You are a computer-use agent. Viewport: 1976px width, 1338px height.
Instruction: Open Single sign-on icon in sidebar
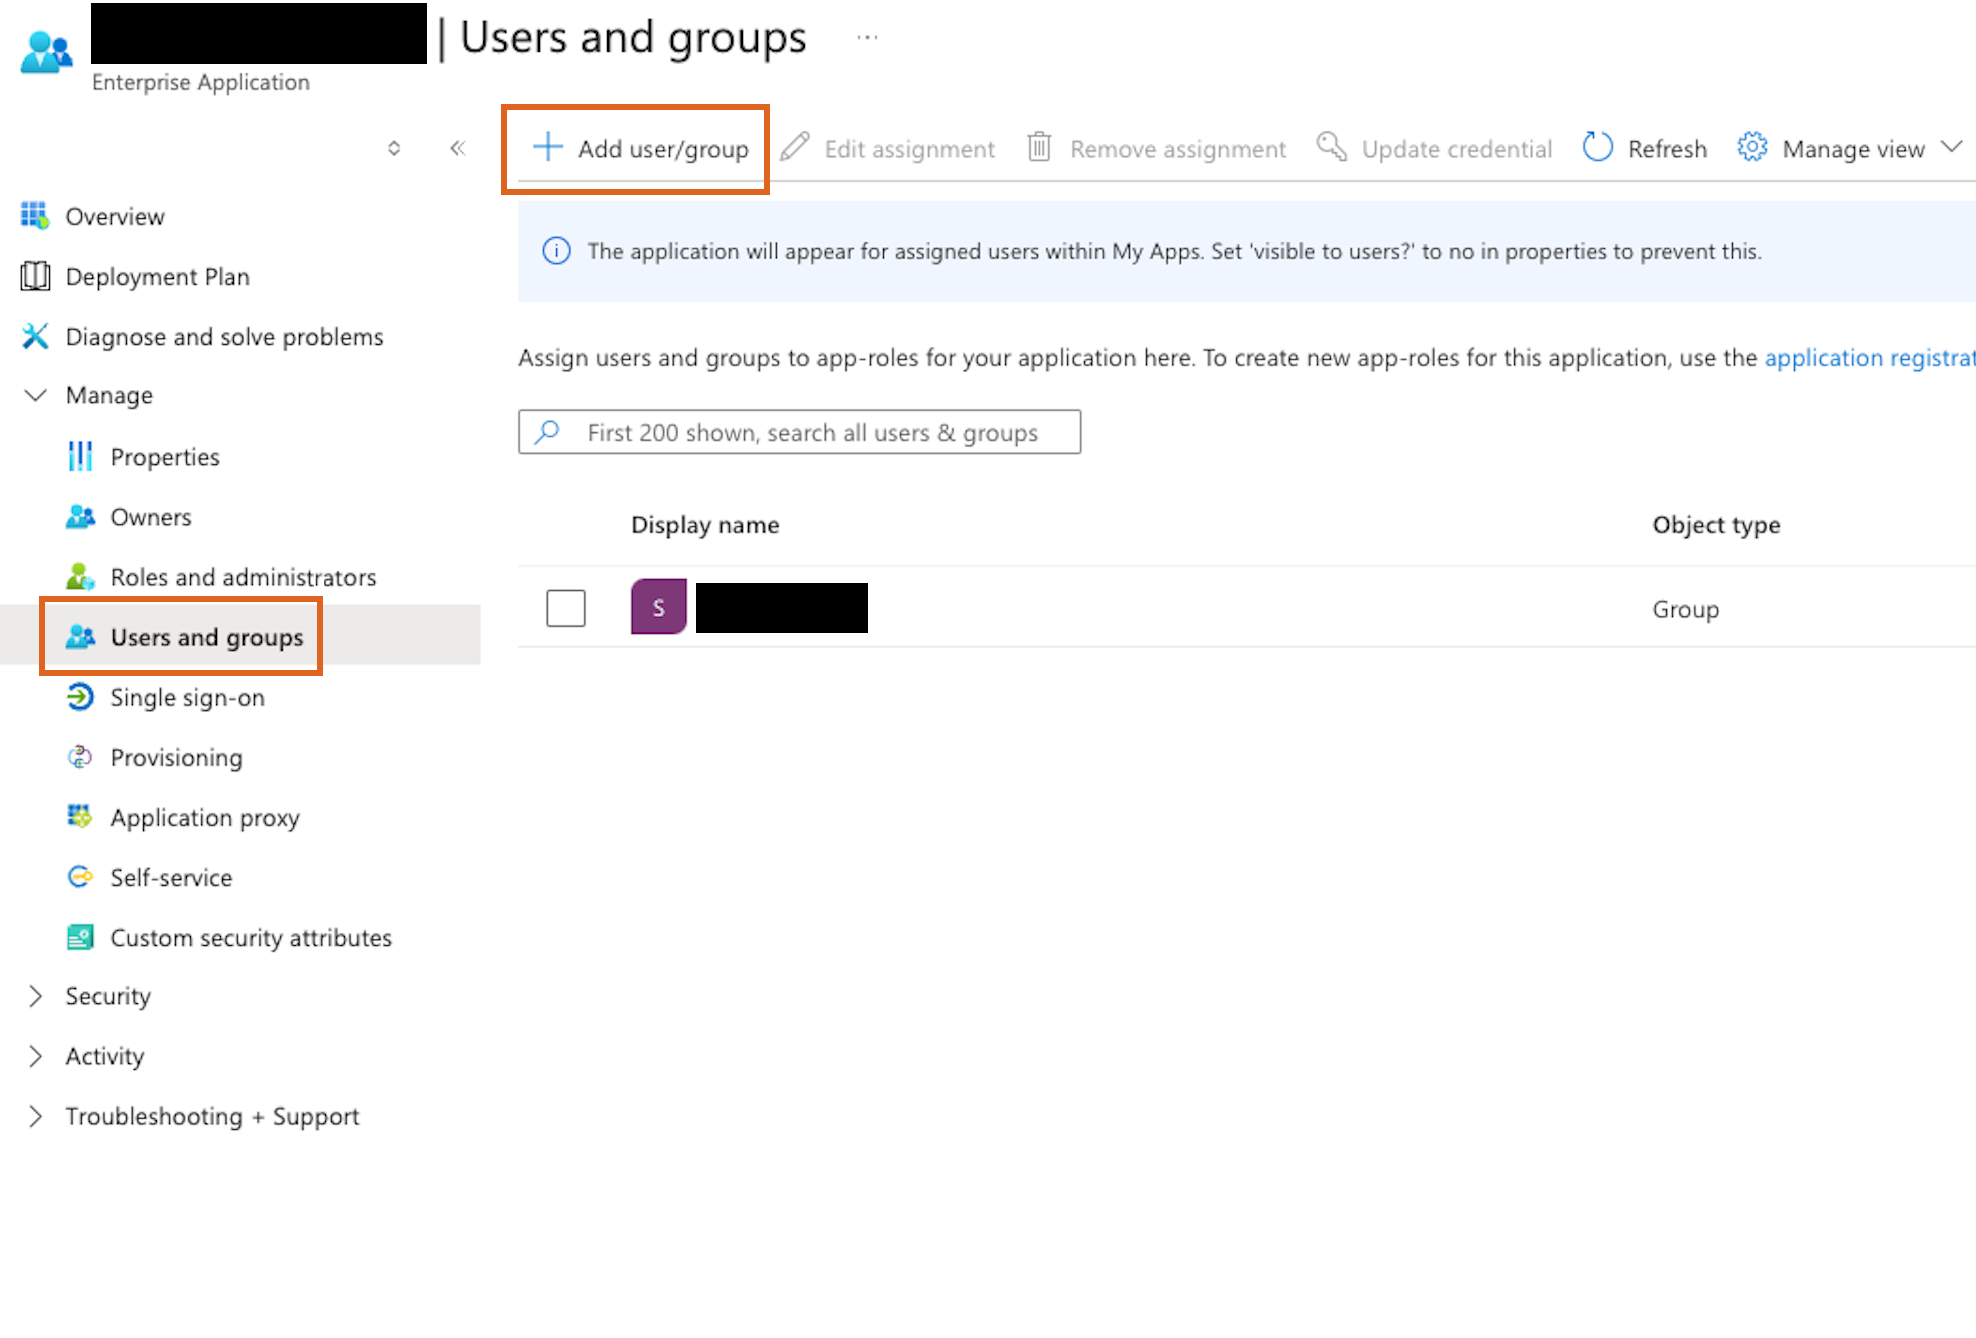coord(80,697)
